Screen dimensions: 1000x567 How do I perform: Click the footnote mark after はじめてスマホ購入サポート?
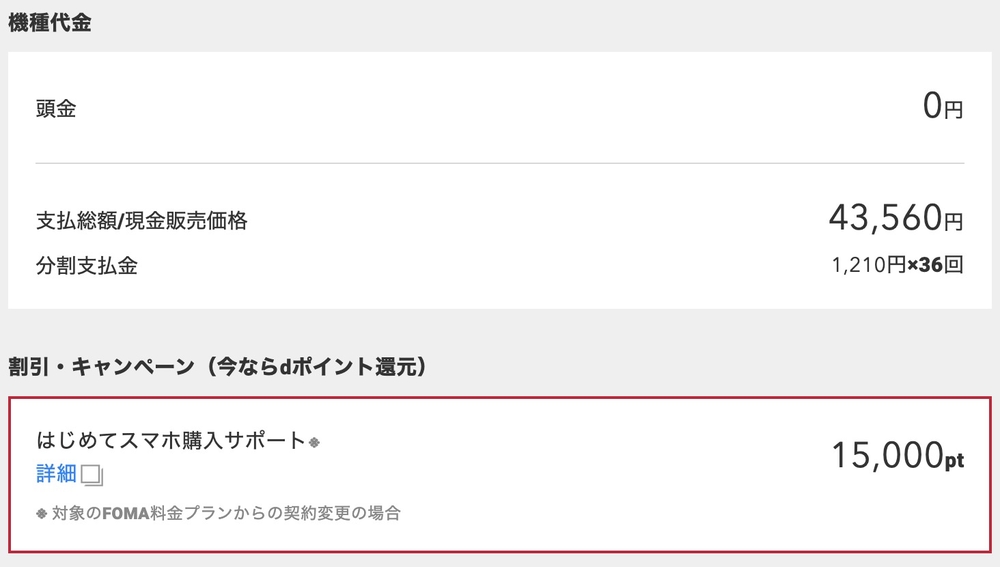point(314,441)
